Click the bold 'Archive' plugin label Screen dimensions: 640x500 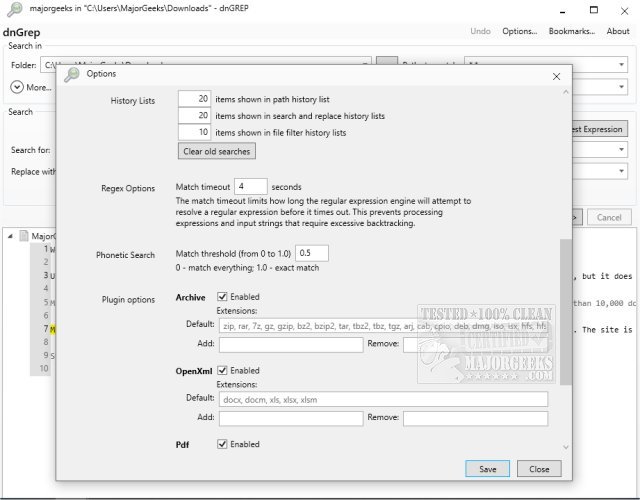pos(190,297)
